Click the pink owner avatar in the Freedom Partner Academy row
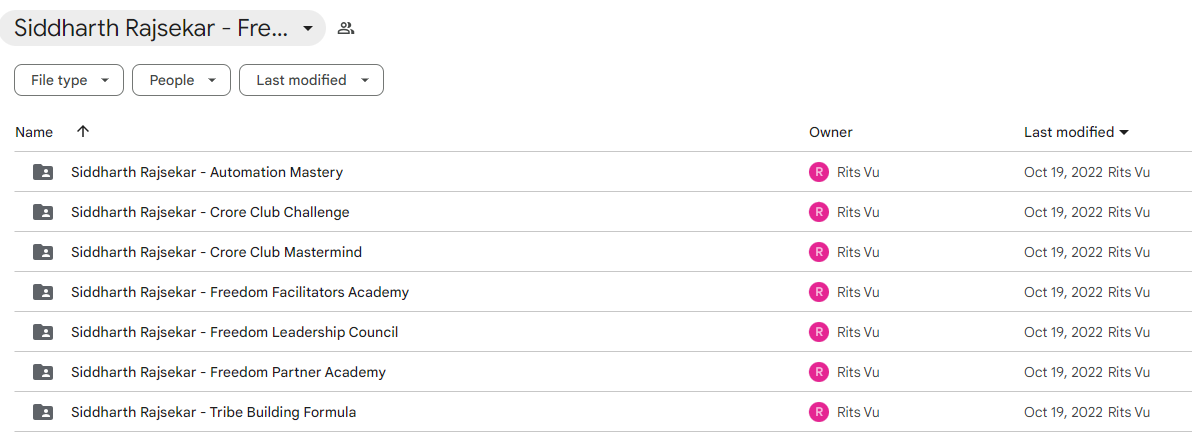The height and width of the screenshot is (441, 1192). click(818, 372)
